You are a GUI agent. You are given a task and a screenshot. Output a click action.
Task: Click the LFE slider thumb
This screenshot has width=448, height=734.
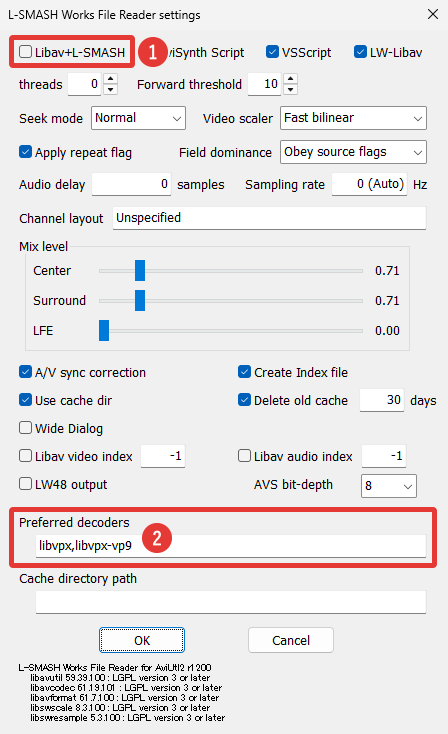tap(104, 330)
